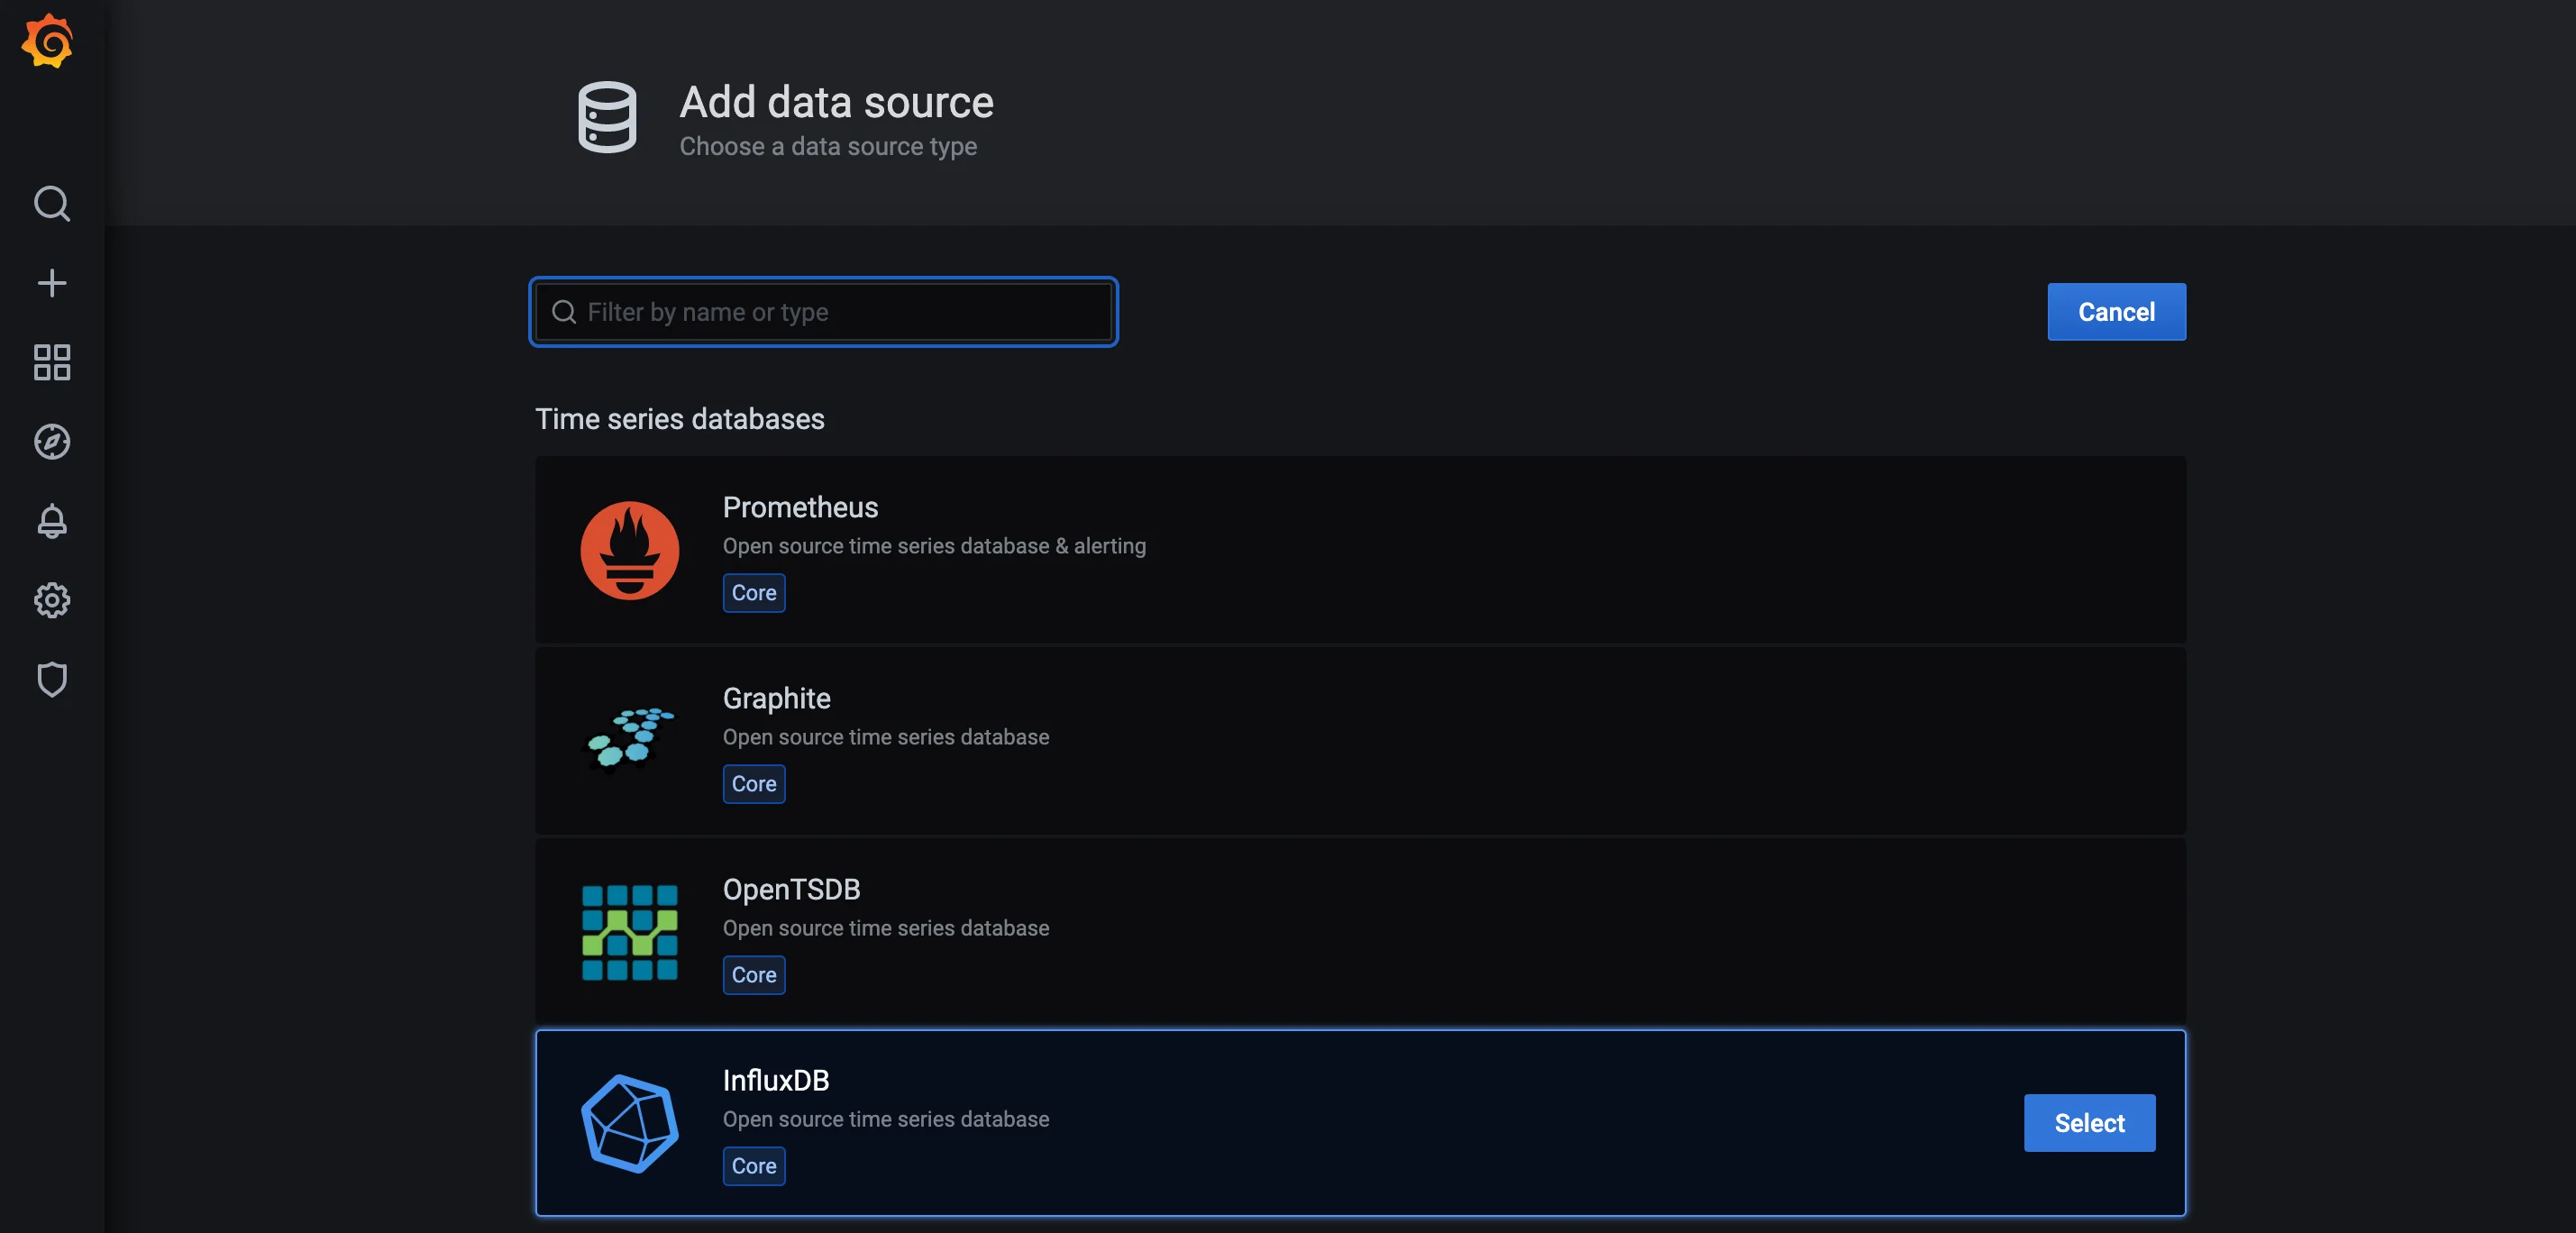Click OpenTSDB's 'Open source time series database' description
The height and width of the screenshot is (1233, 2576).
click(x=886, y=928)
